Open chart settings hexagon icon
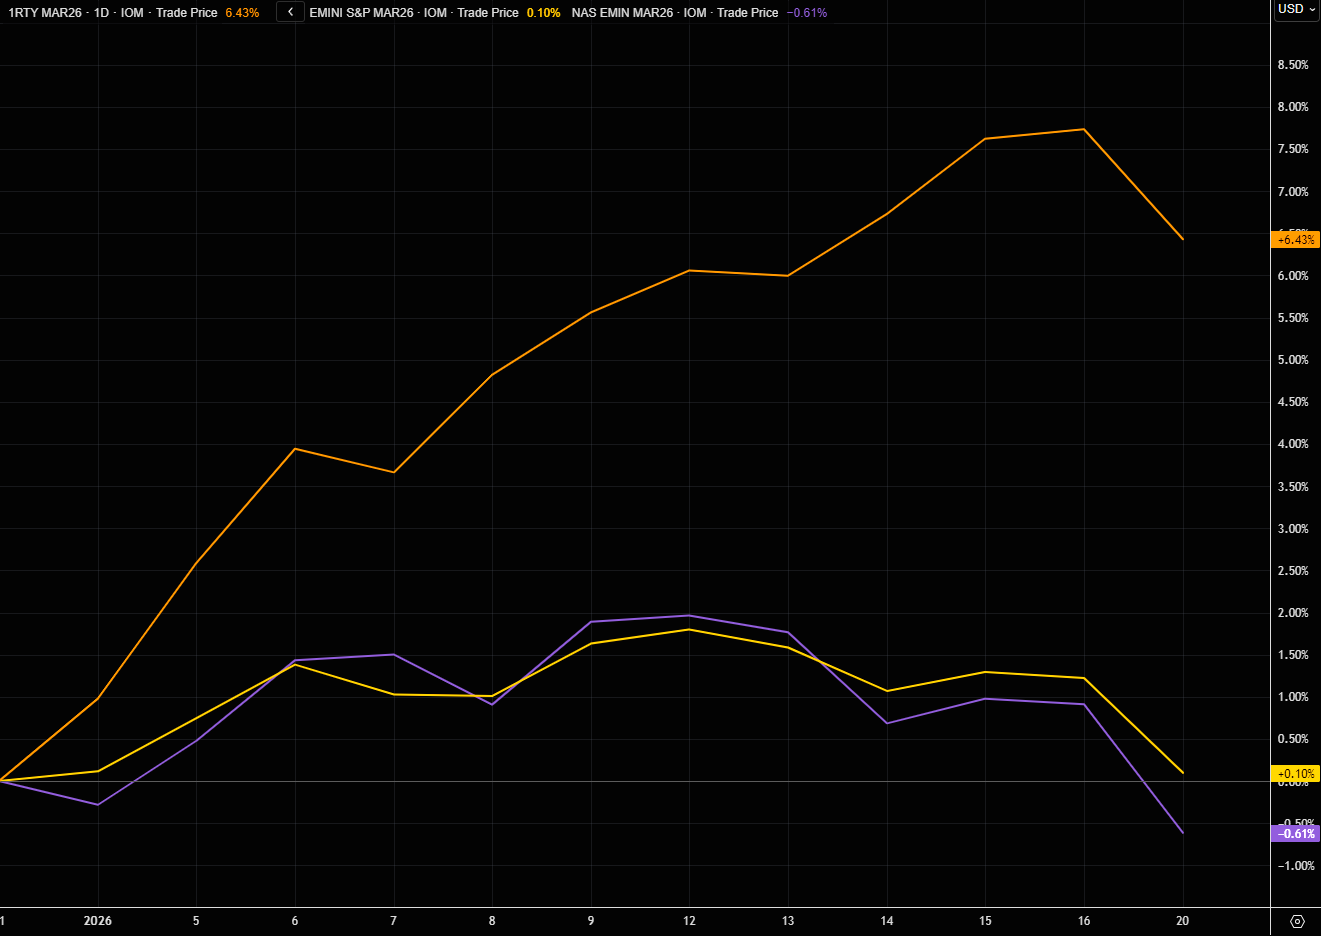 pos(1297,921)
